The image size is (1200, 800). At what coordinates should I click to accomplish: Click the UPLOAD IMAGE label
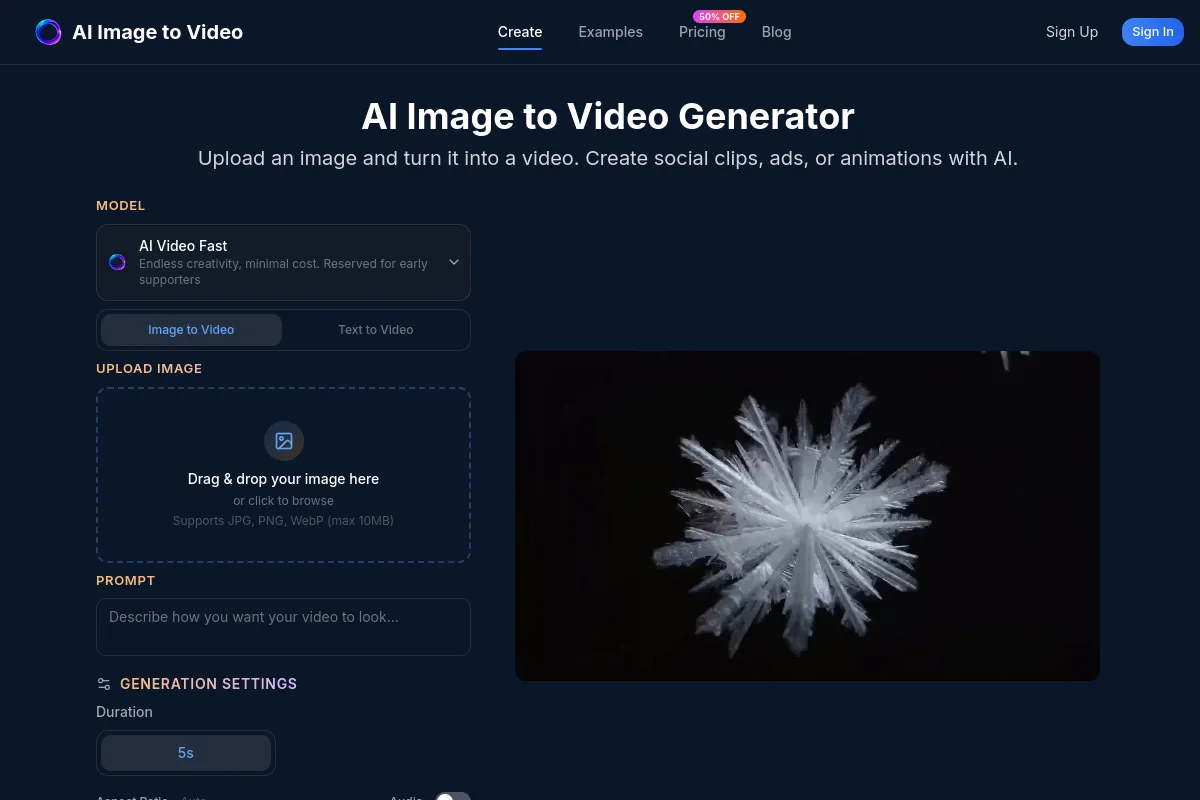point(149,369)
